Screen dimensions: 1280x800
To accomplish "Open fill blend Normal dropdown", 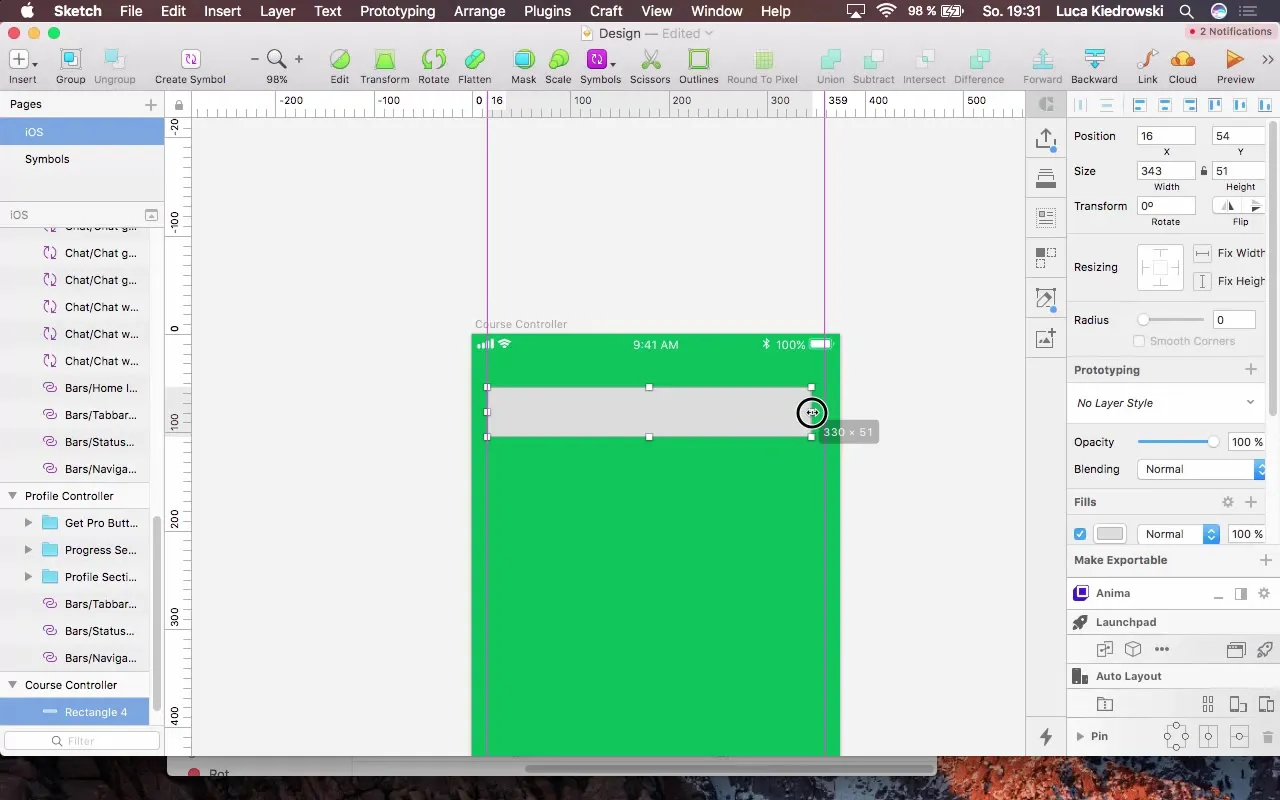I will [1178, 534].
